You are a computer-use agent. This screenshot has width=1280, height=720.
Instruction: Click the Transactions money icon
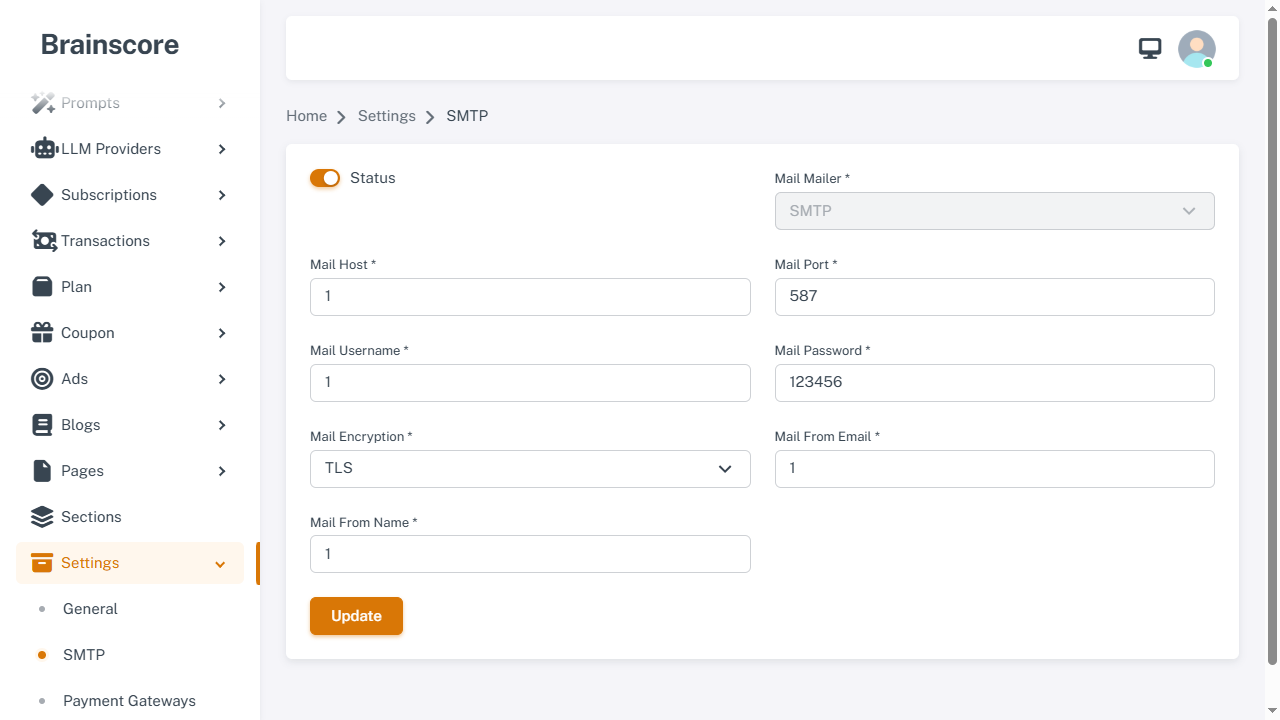[44, 241]
